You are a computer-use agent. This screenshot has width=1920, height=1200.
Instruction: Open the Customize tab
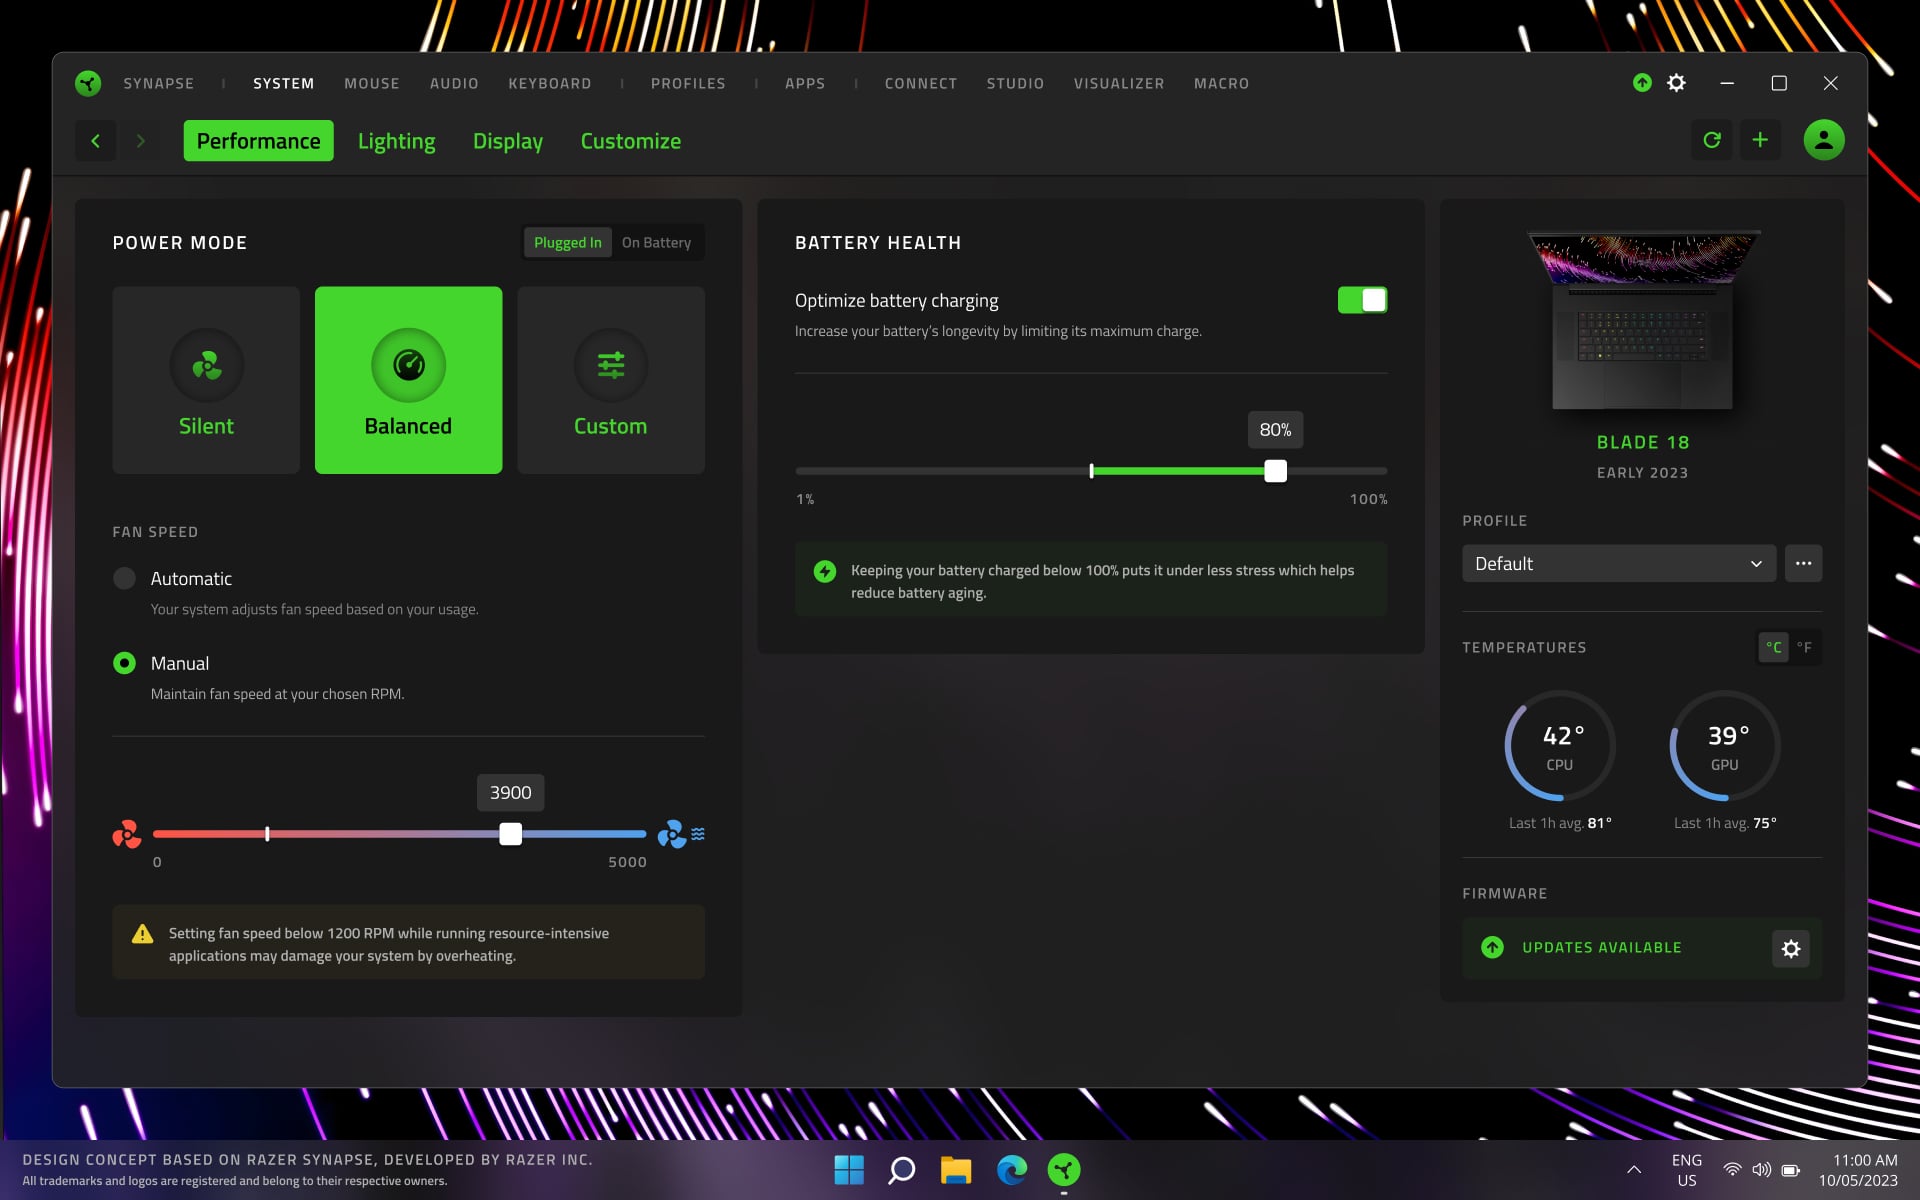click(631, 141)
